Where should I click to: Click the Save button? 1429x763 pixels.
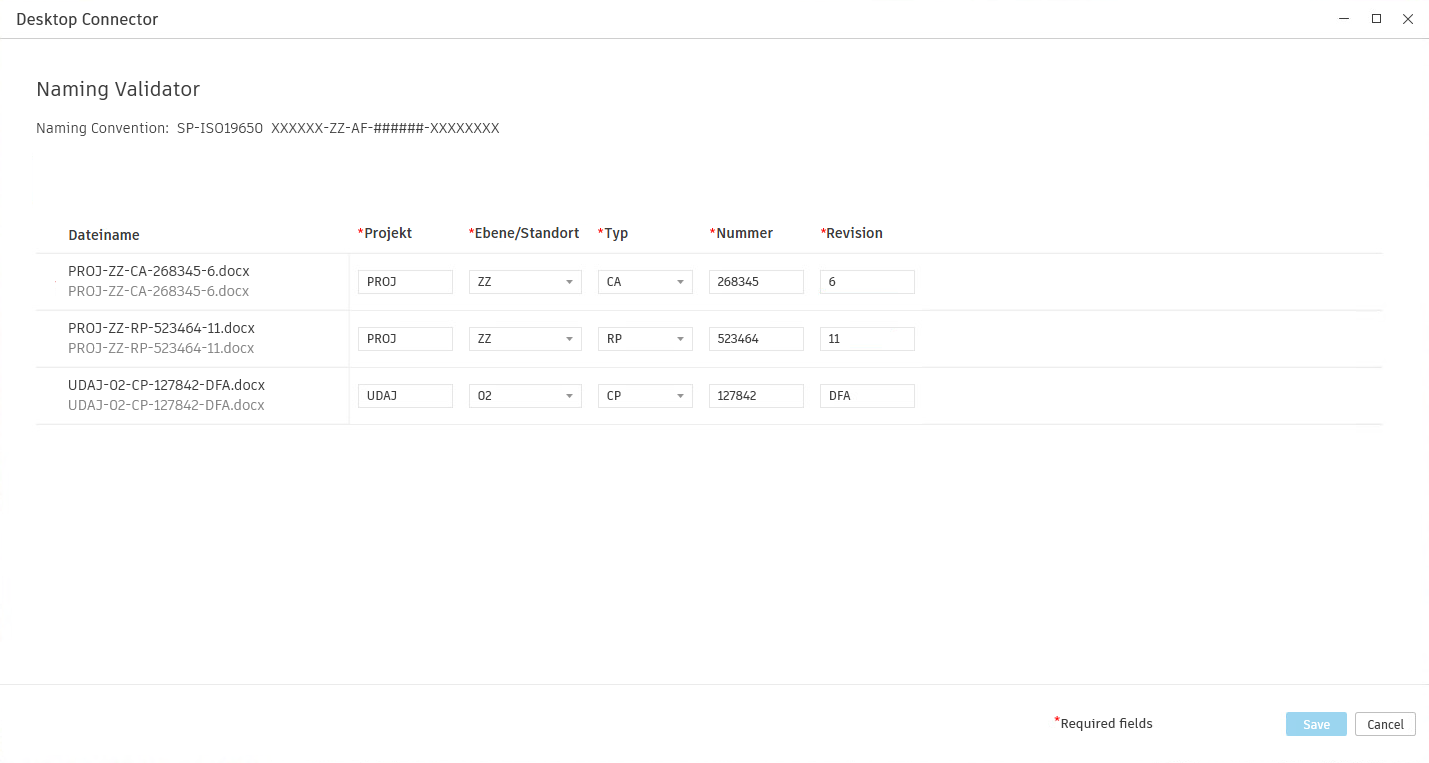tap(1316, 724)
